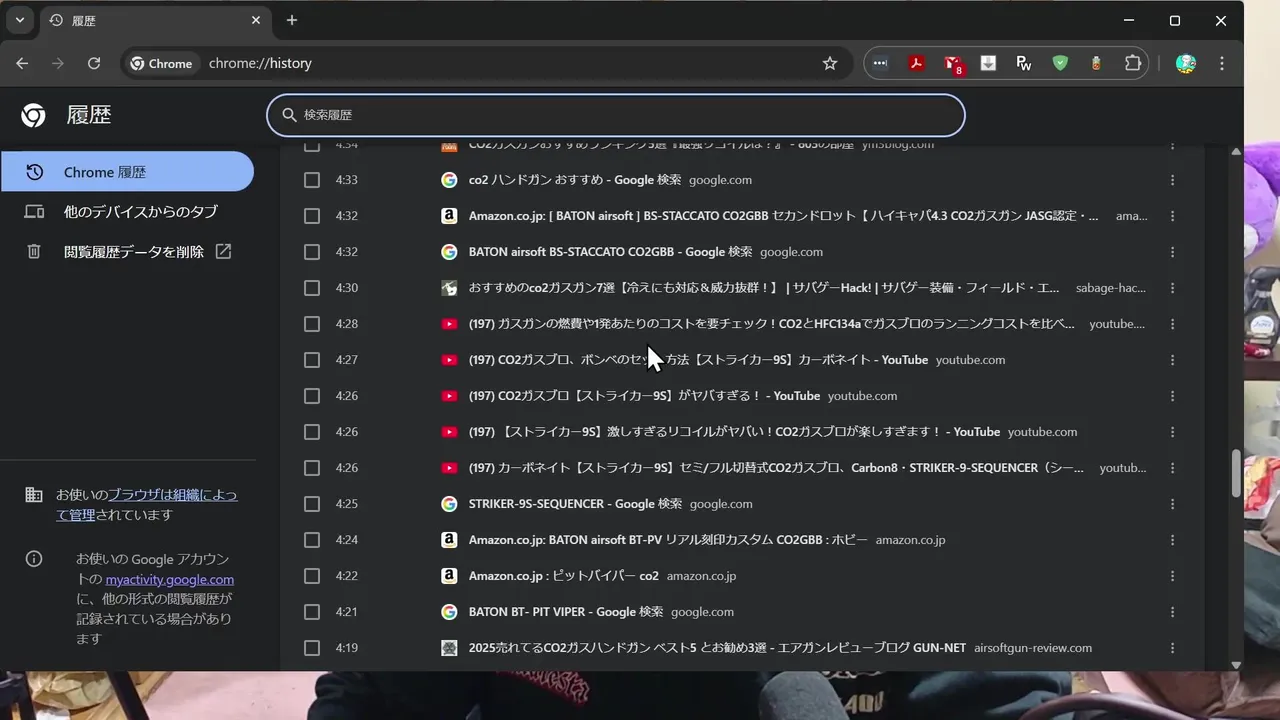Open co2 ハンドガン おすすめ Google search entry

pos(575,180)
